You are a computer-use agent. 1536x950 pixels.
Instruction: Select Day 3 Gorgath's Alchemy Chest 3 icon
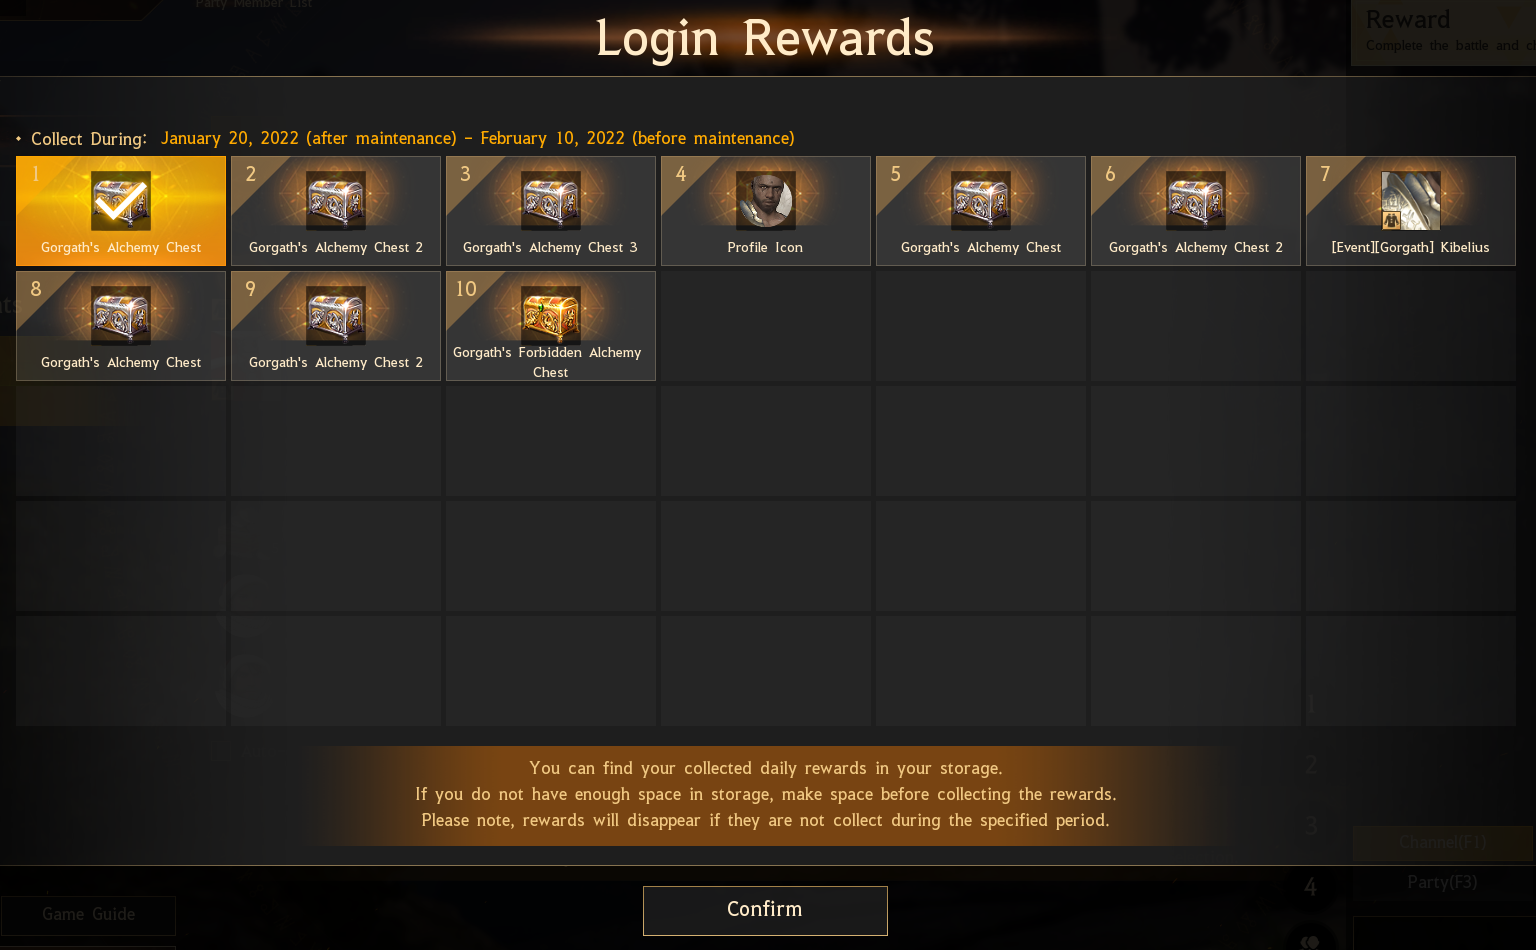pos(551,200)
